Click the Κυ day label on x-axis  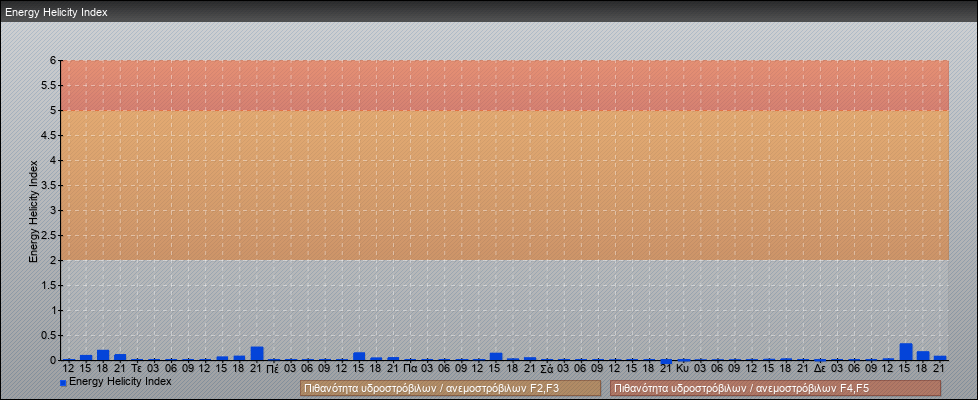(683, 369)
